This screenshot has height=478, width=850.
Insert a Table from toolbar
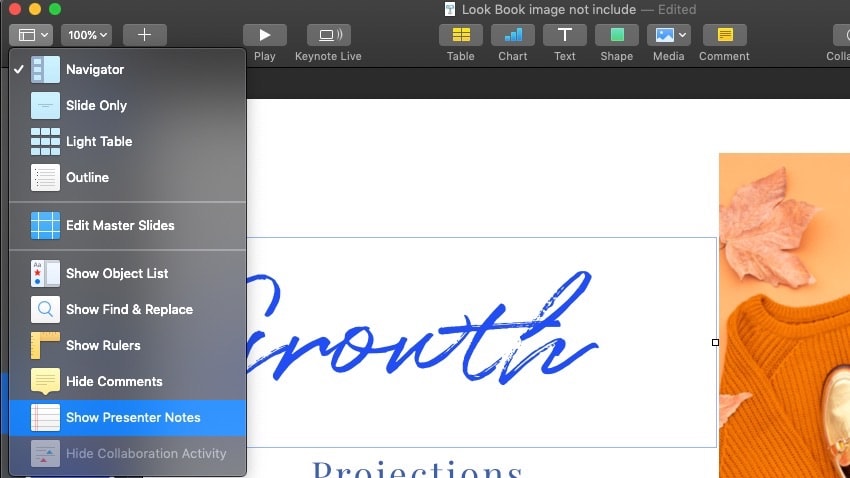[461, 35]
